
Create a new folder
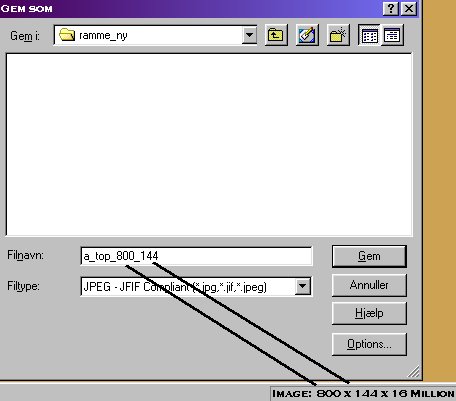click(x=338, y=35)
